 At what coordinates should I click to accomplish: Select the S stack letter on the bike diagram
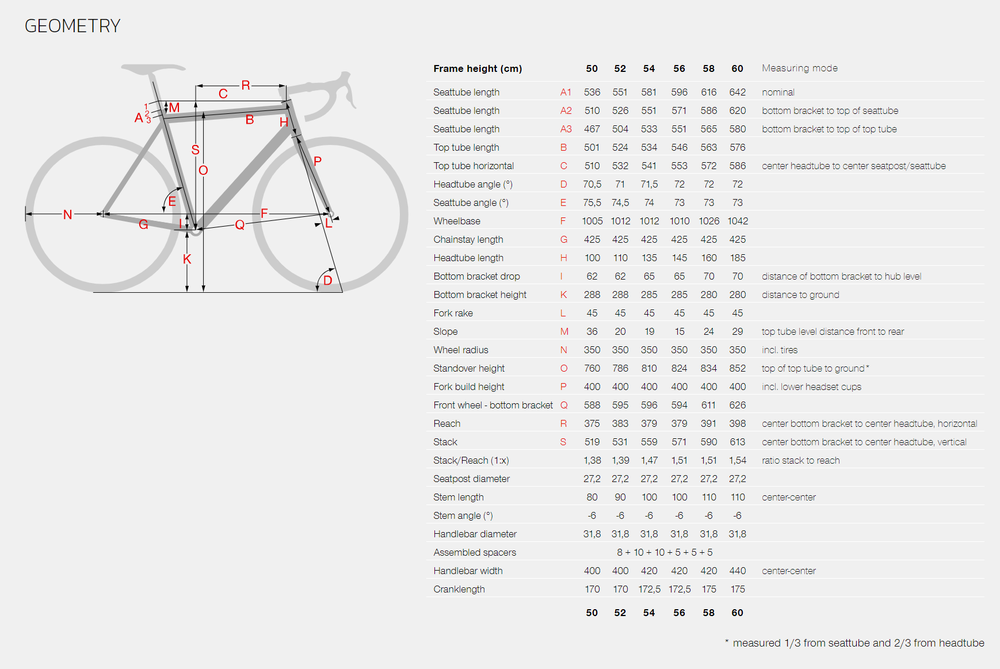195,150
